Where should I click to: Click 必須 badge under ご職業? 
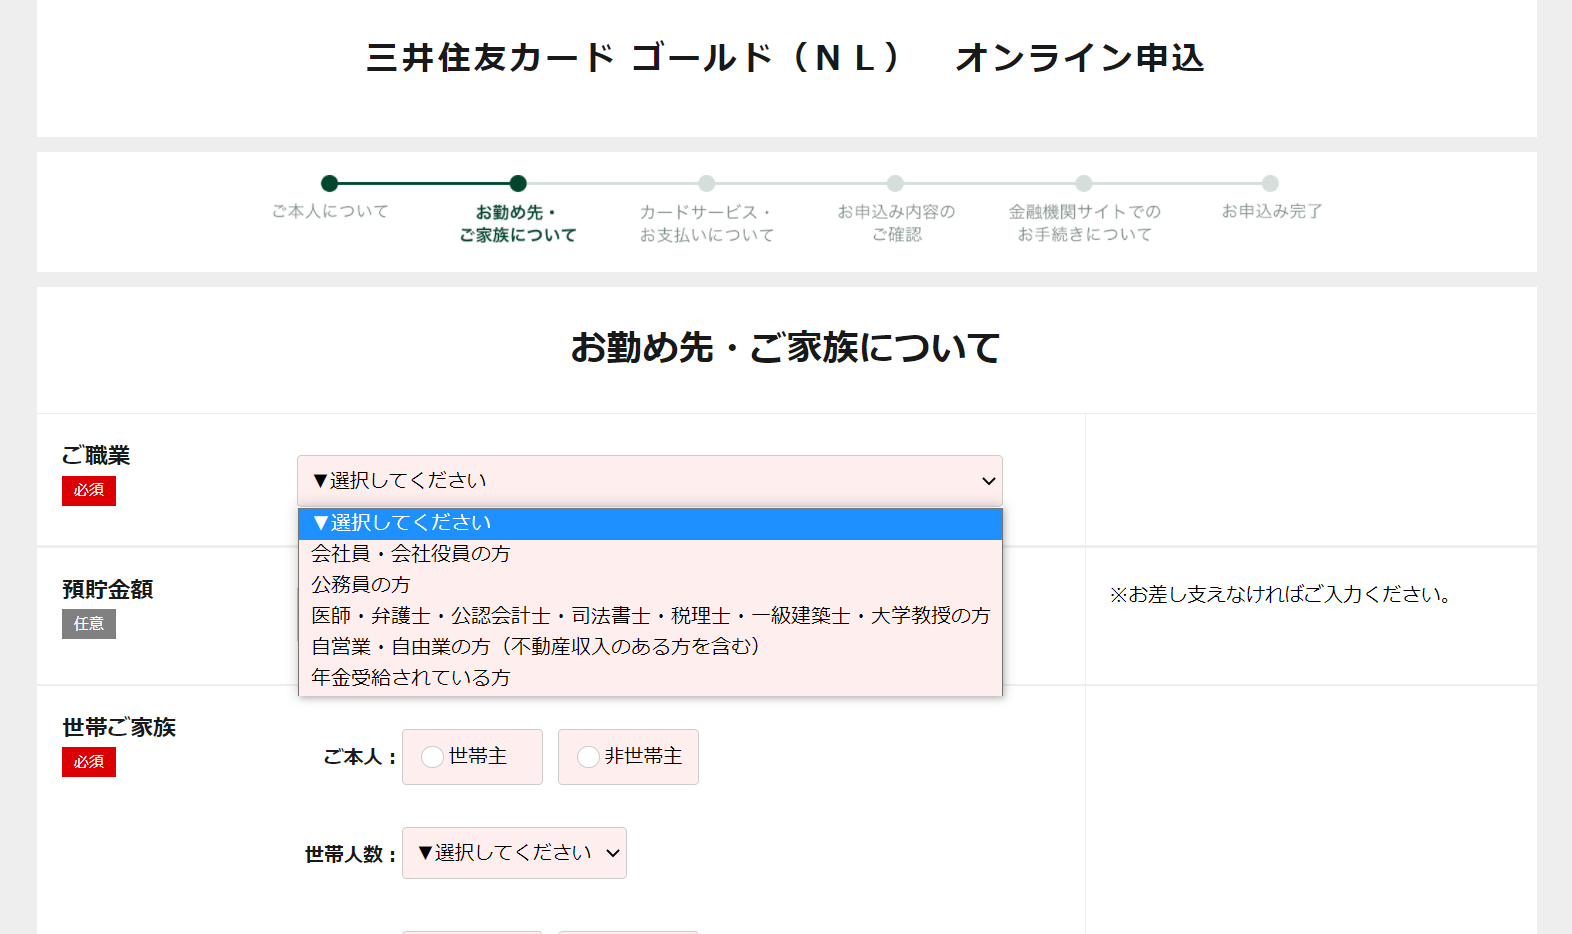89,491
